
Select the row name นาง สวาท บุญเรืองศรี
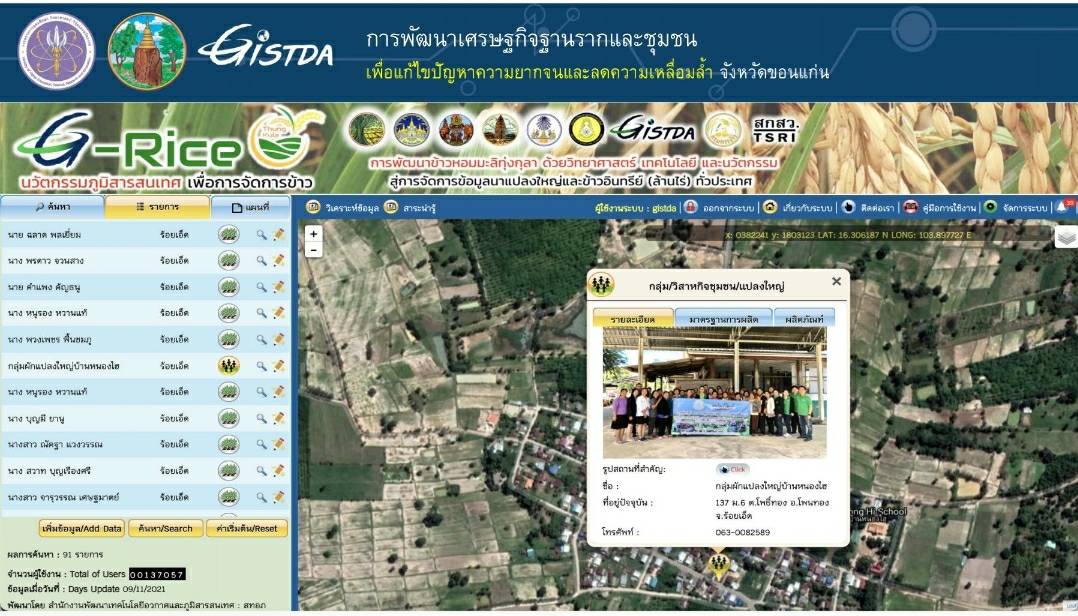[50, 471]
